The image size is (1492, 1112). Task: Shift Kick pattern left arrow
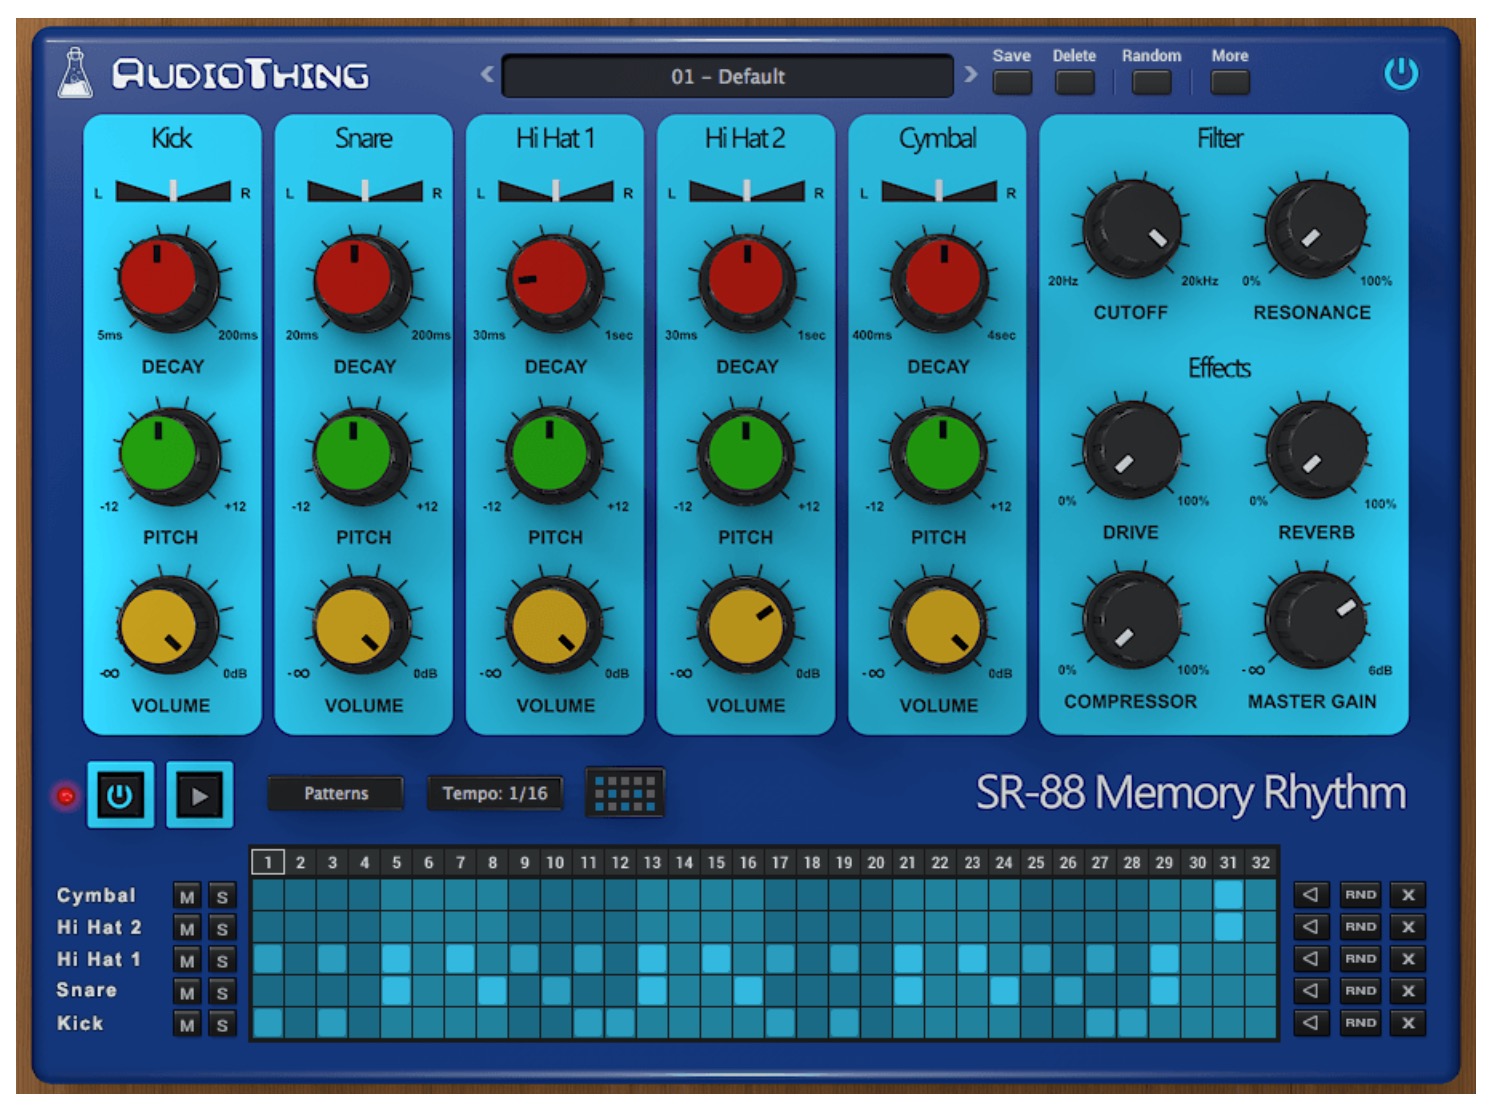pos(1311,1023)
